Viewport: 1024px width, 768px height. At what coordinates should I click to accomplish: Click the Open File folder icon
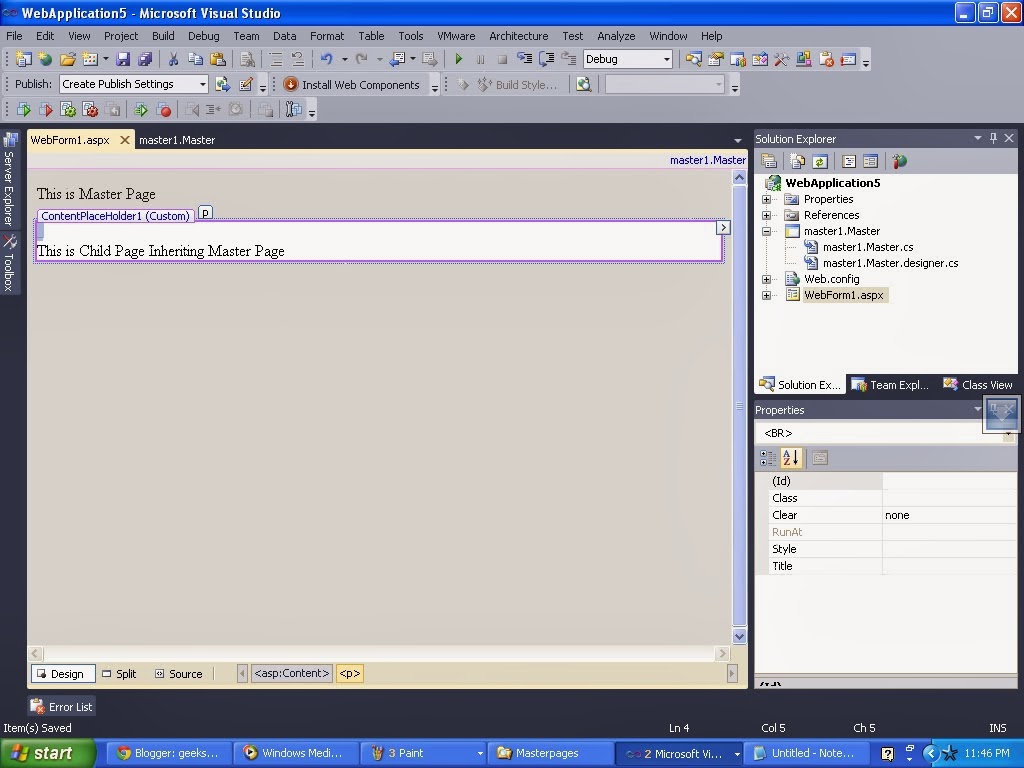pyautogui.click(x=67, y=59)
